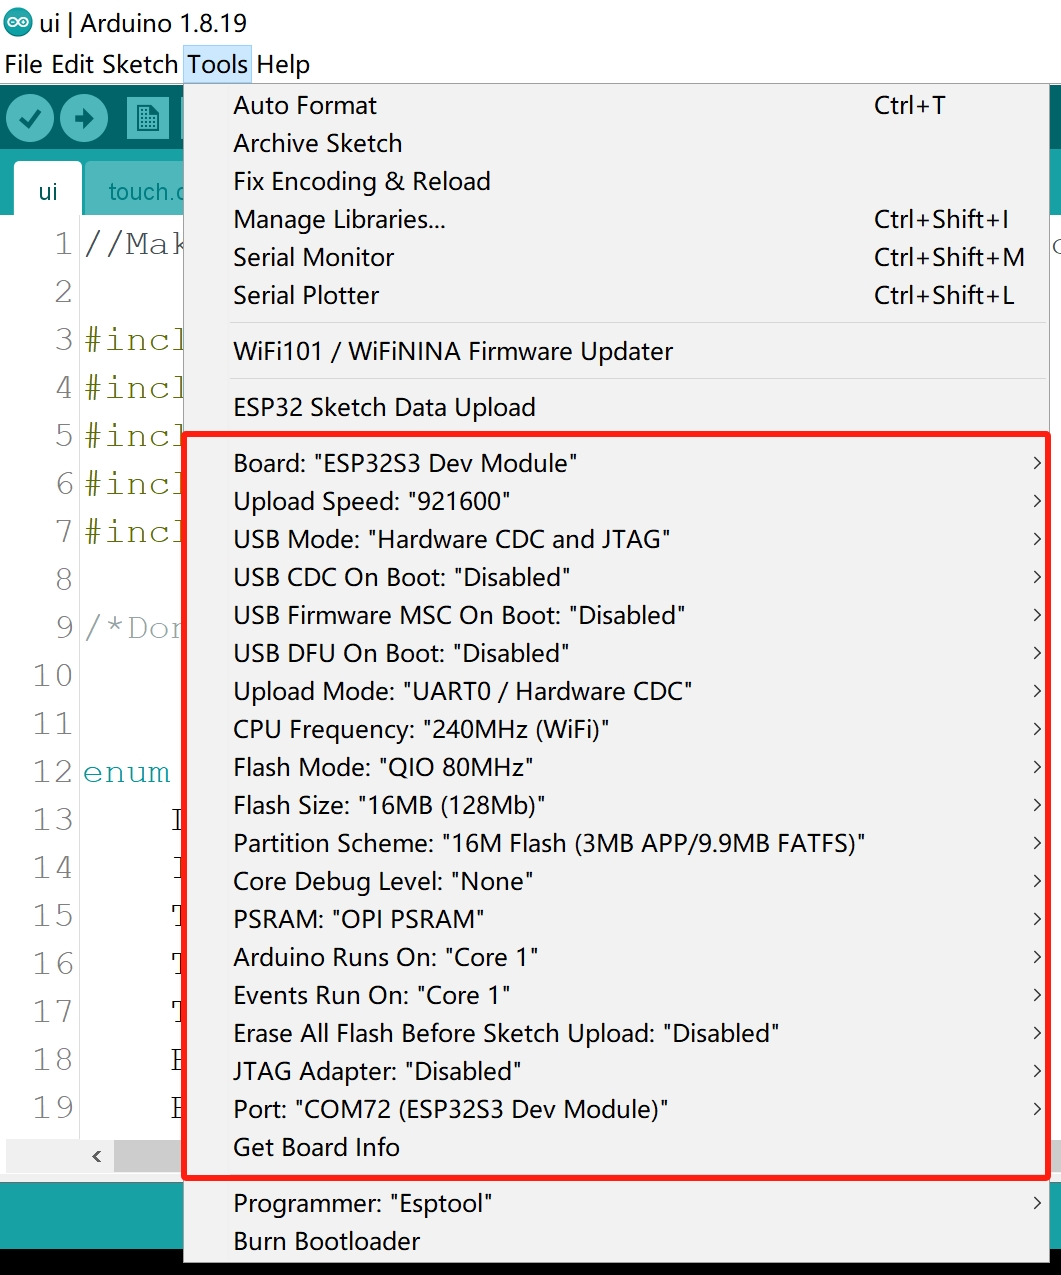The image size is (1061, 1275).
Task: Expand PSRAM "OPI PSRAM" submenu
Action: [616, 919]
